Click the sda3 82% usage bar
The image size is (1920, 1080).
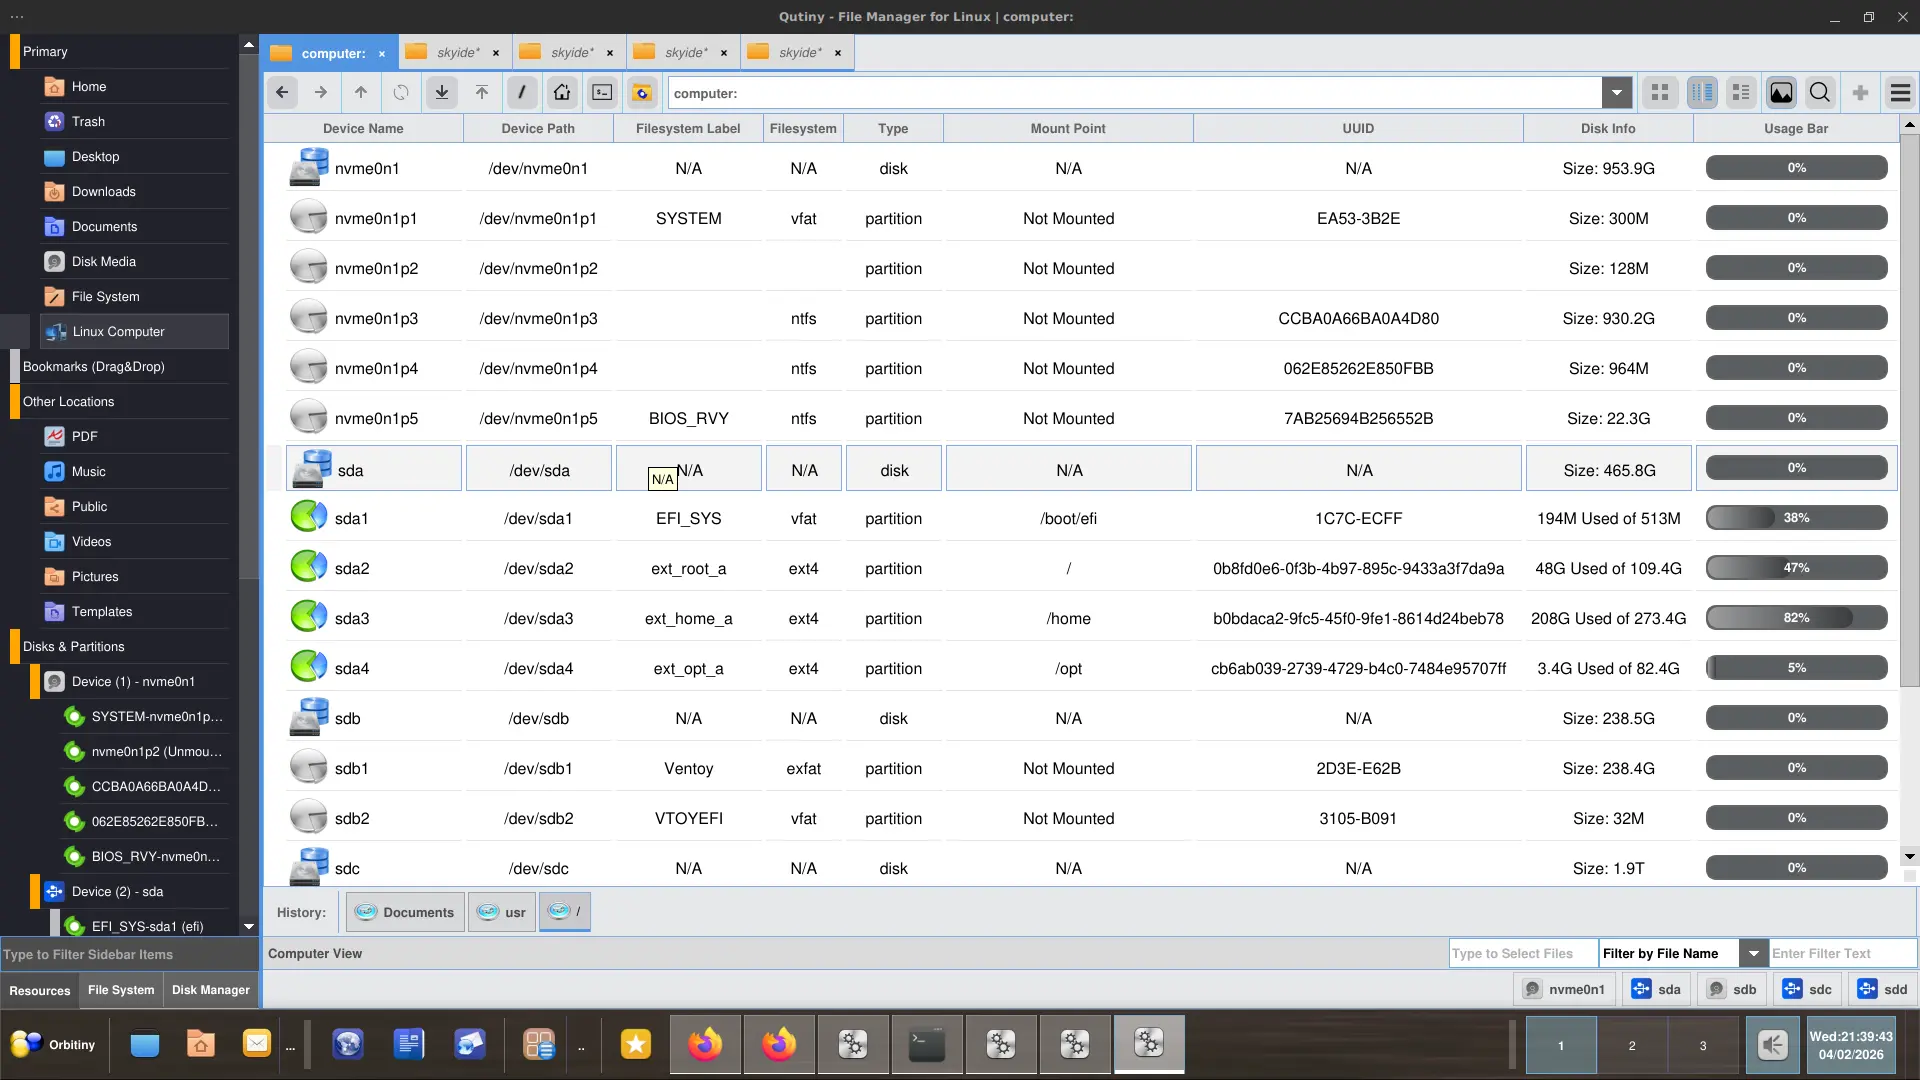coord(1796,618)
